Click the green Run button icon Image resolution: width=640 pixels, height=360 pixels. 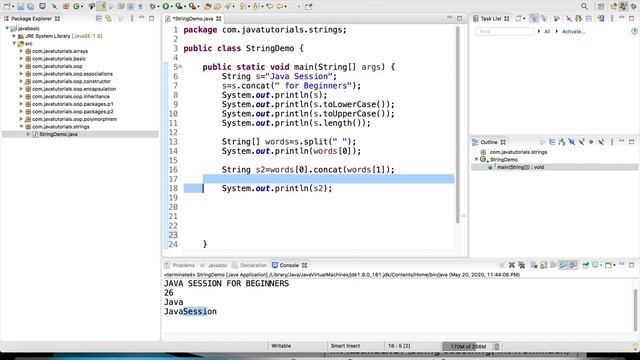pos(166,6)
